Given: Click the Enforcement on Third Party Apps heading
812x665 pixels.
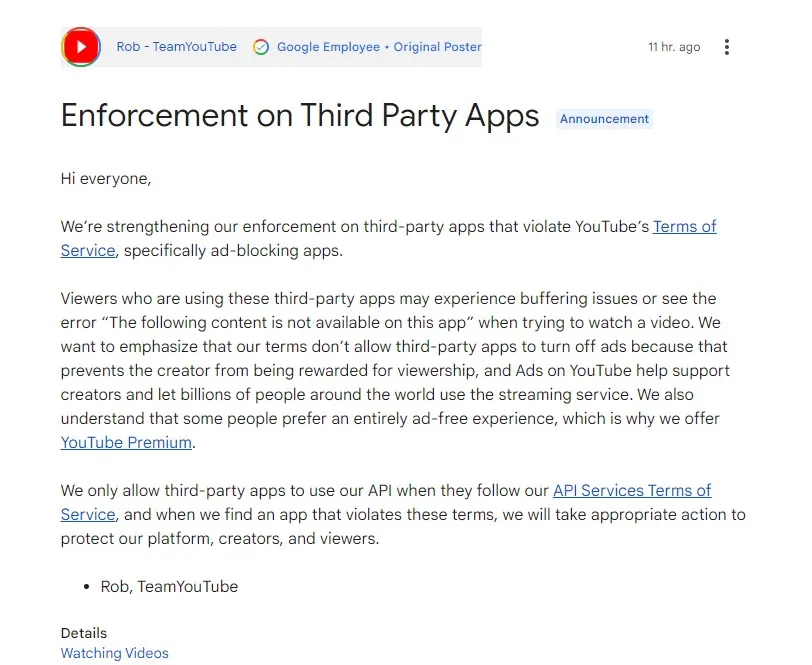Looking at the screenshot, I should click(300, 115).
